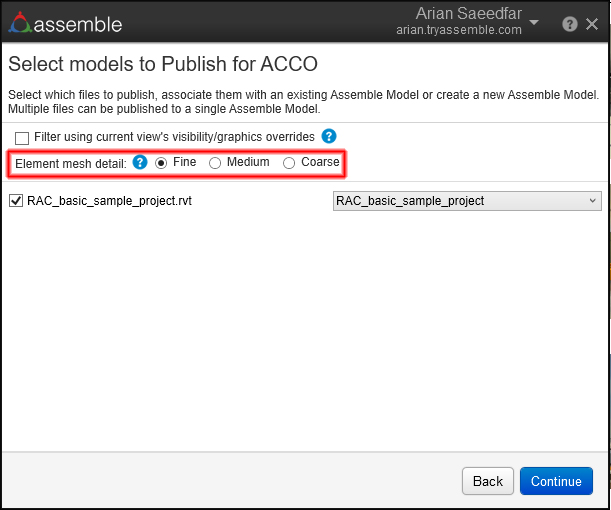611x510 pixels.
Task: Click the assemble wordmark in header
Action: 79,24
